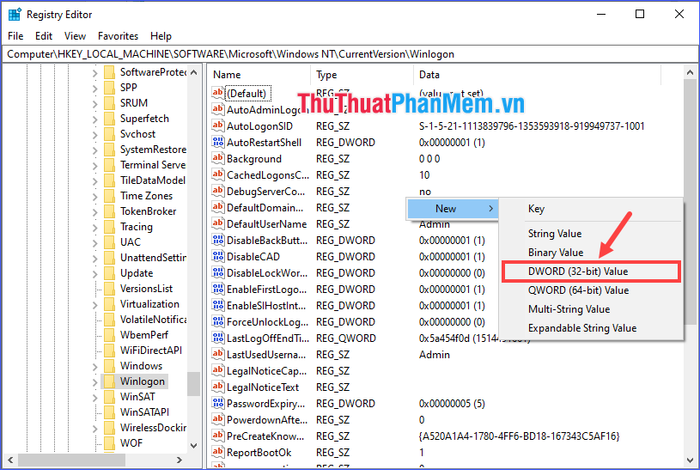Viewport: 700px width, 470px height.
Task: Open the Favorites menu
Action: point(119,36)
